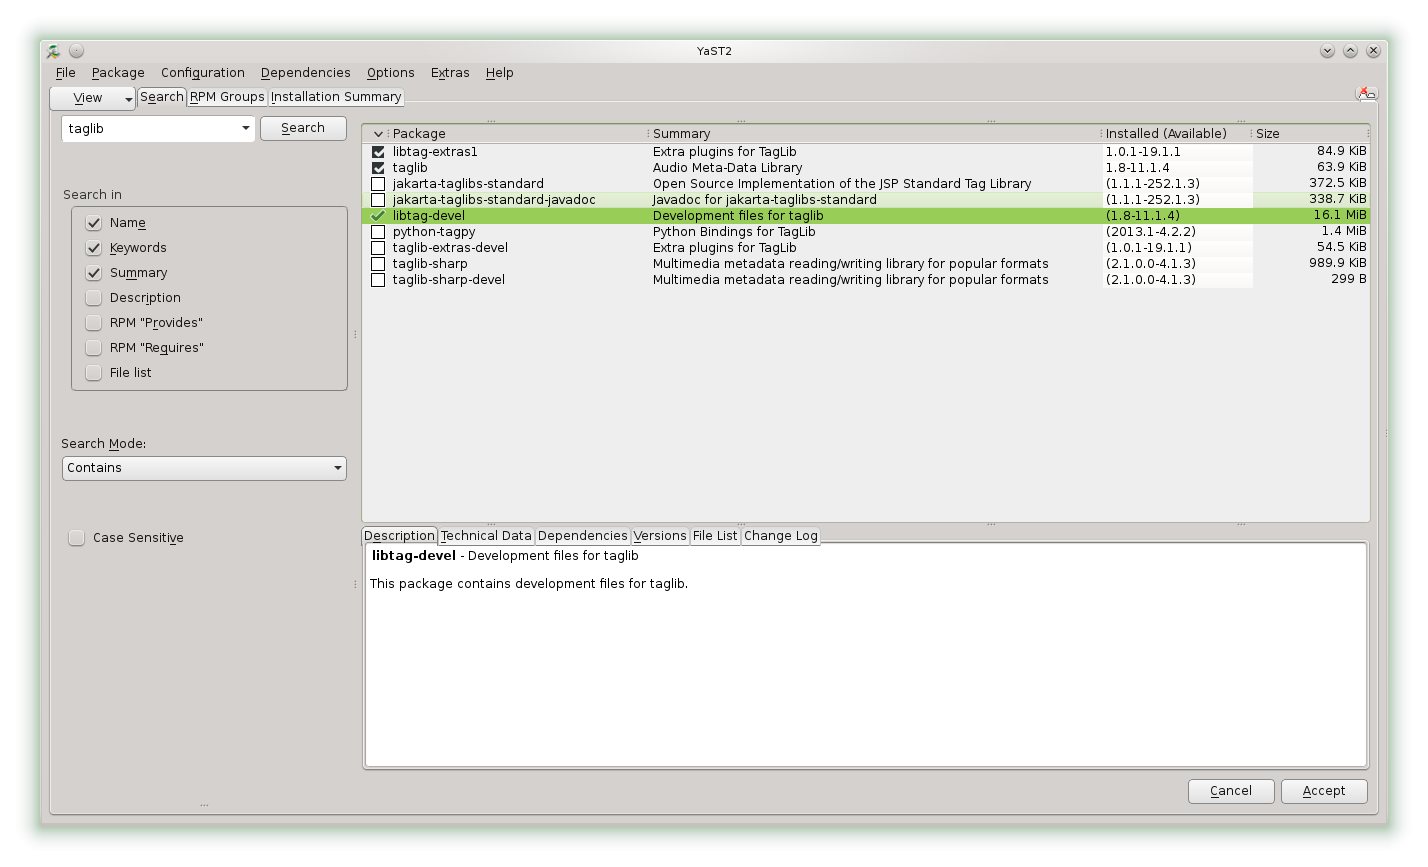
Task: Focus the search text field containing taglib
Action: click(151, 129)
